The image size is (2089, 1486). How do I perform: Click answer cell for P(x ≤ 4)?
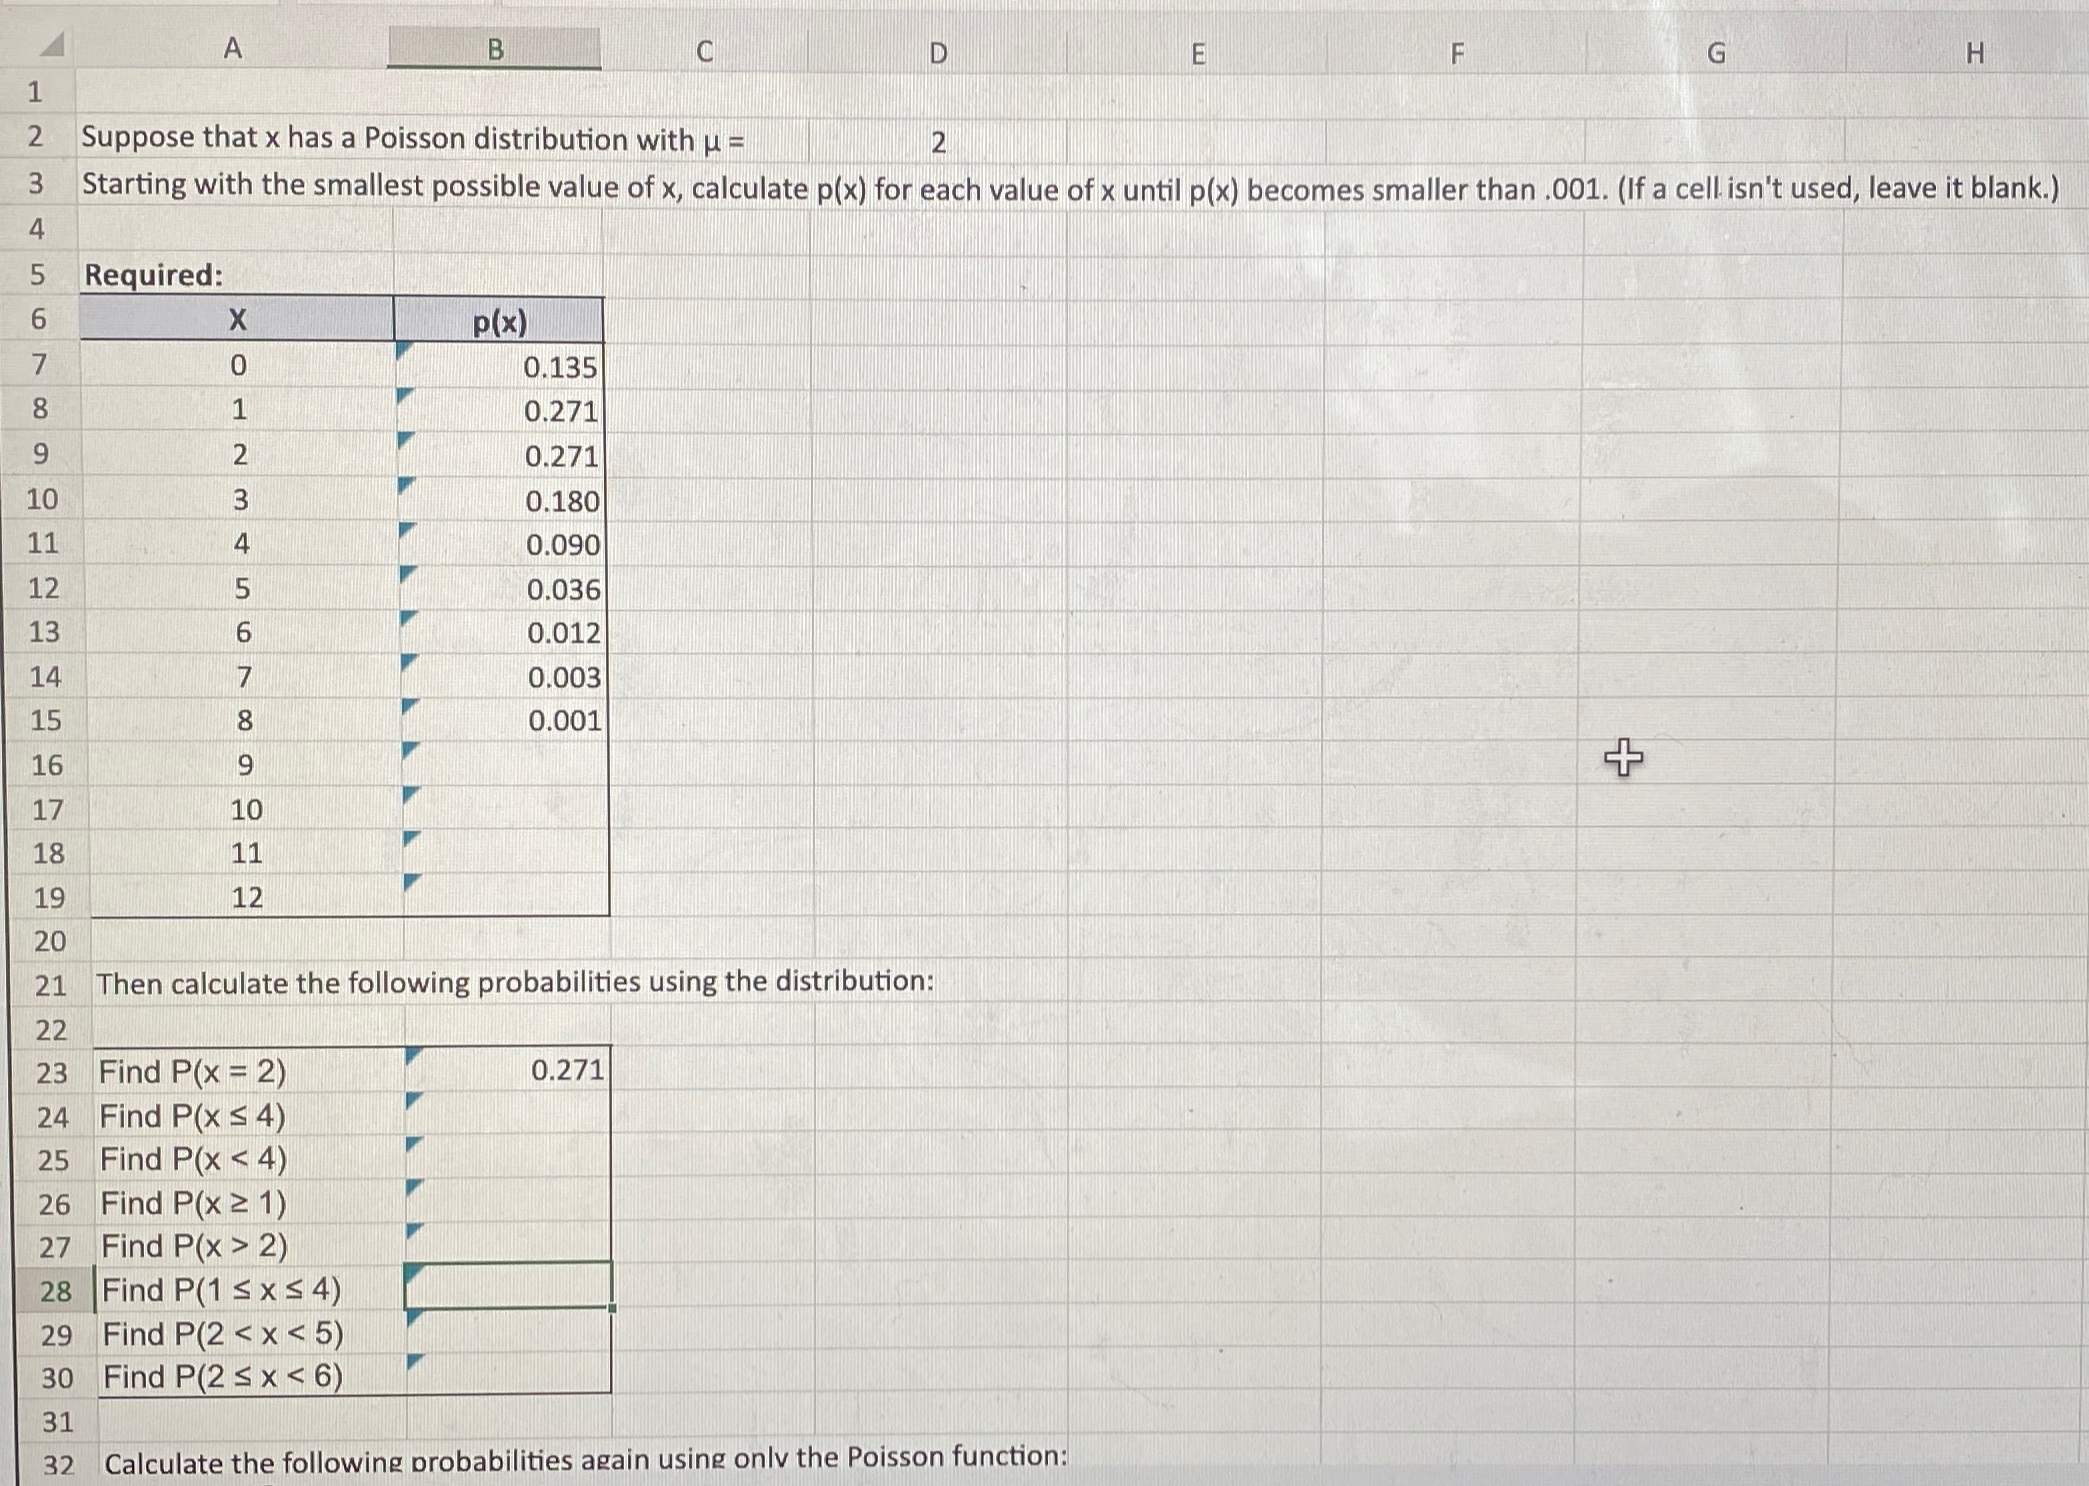tap(508, 1115)
